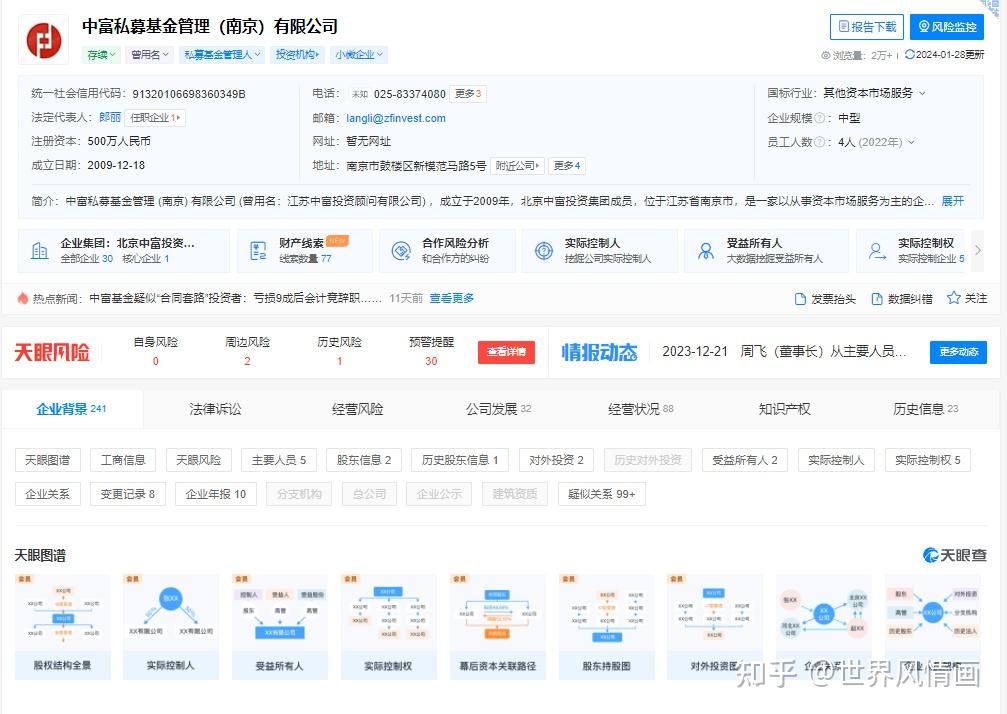This screenshot has width=1007, height=714.
Task: Click the 天眼查 logo
Action: point(954,555)
